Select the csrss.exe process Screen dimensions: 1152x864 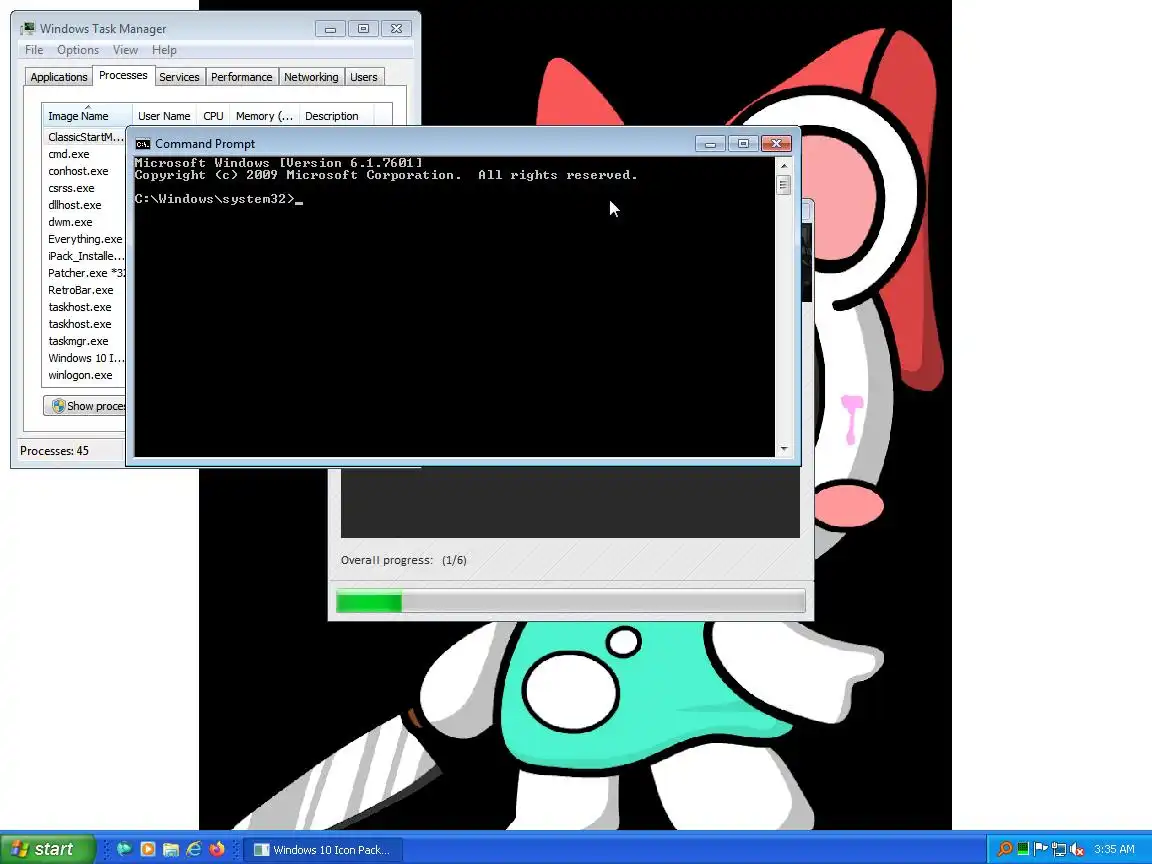point(84,188)
